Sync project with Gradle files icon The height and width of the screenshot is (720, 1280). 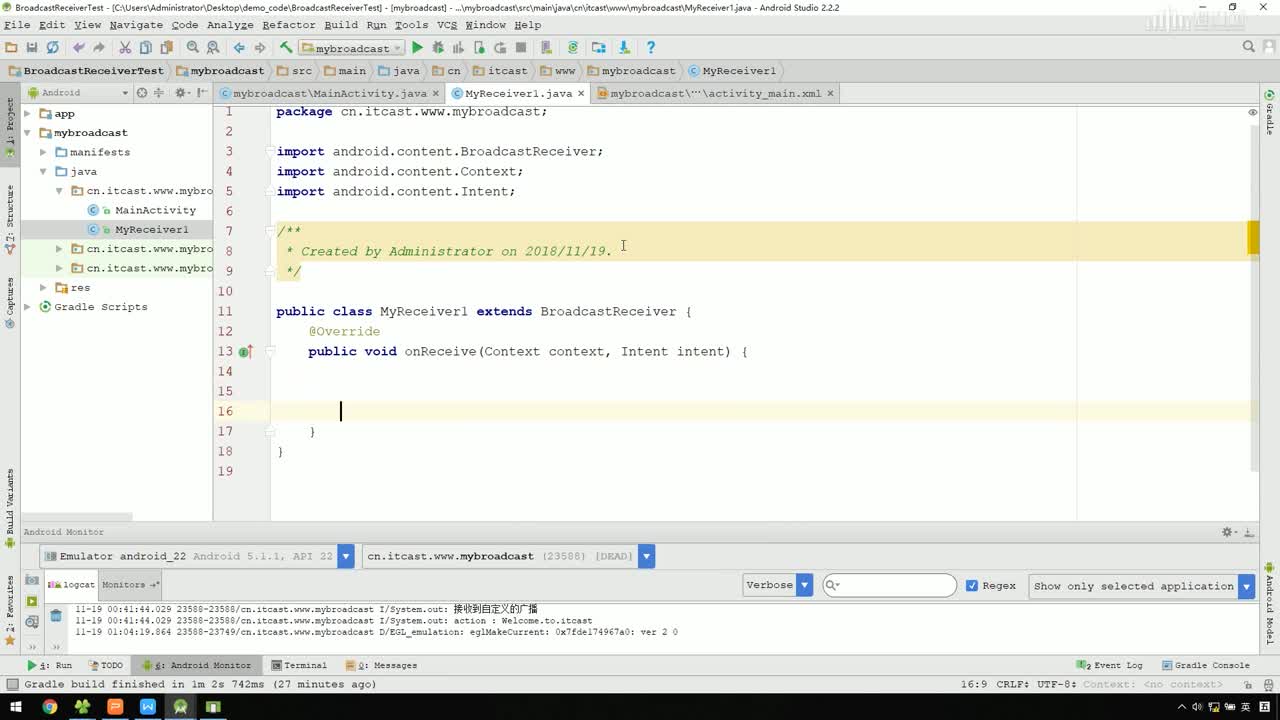(573, 47)
